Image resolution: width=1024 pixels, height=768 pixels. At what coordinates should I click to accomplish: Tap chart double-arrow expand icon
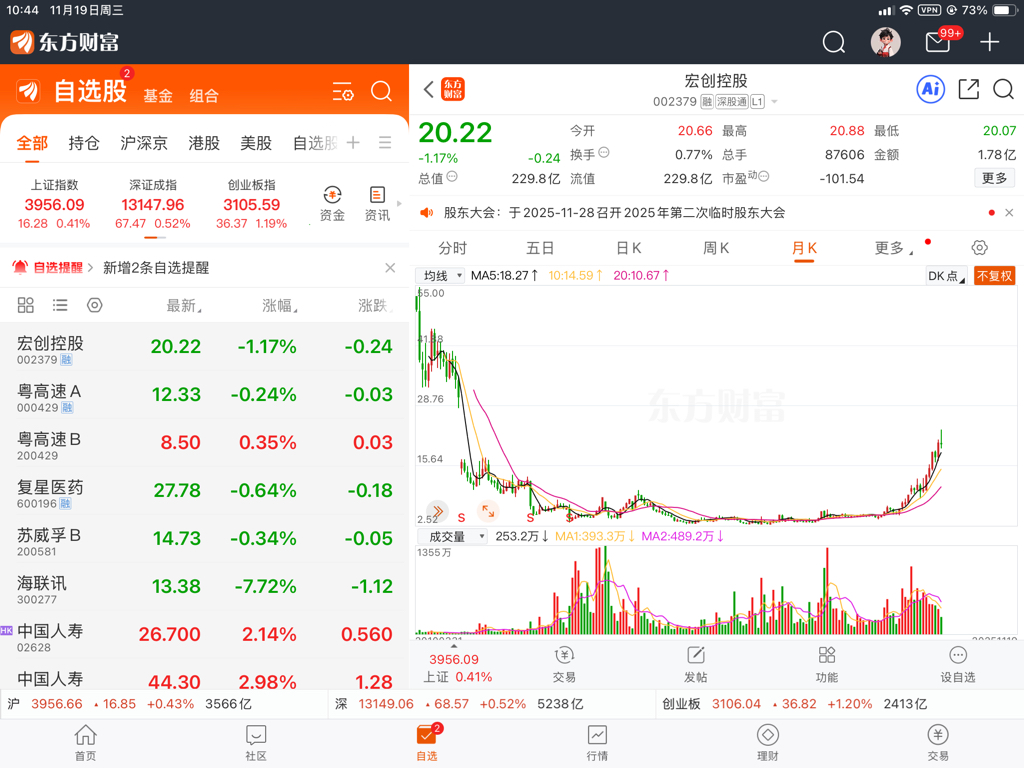coord(438,511)
